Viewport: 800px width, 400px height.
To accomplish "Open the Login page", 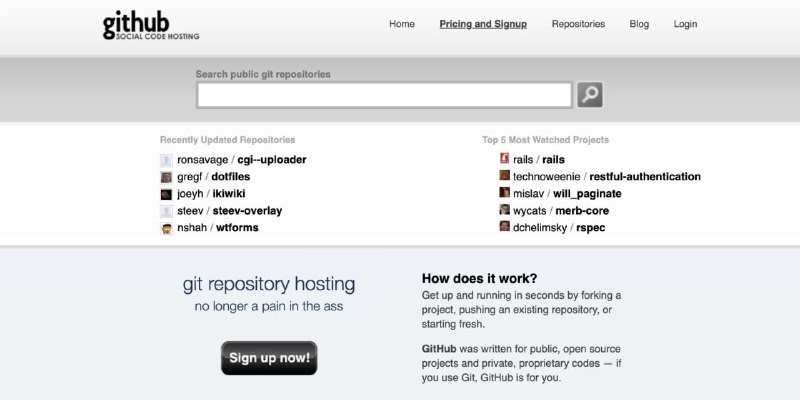I will (685, 24).
